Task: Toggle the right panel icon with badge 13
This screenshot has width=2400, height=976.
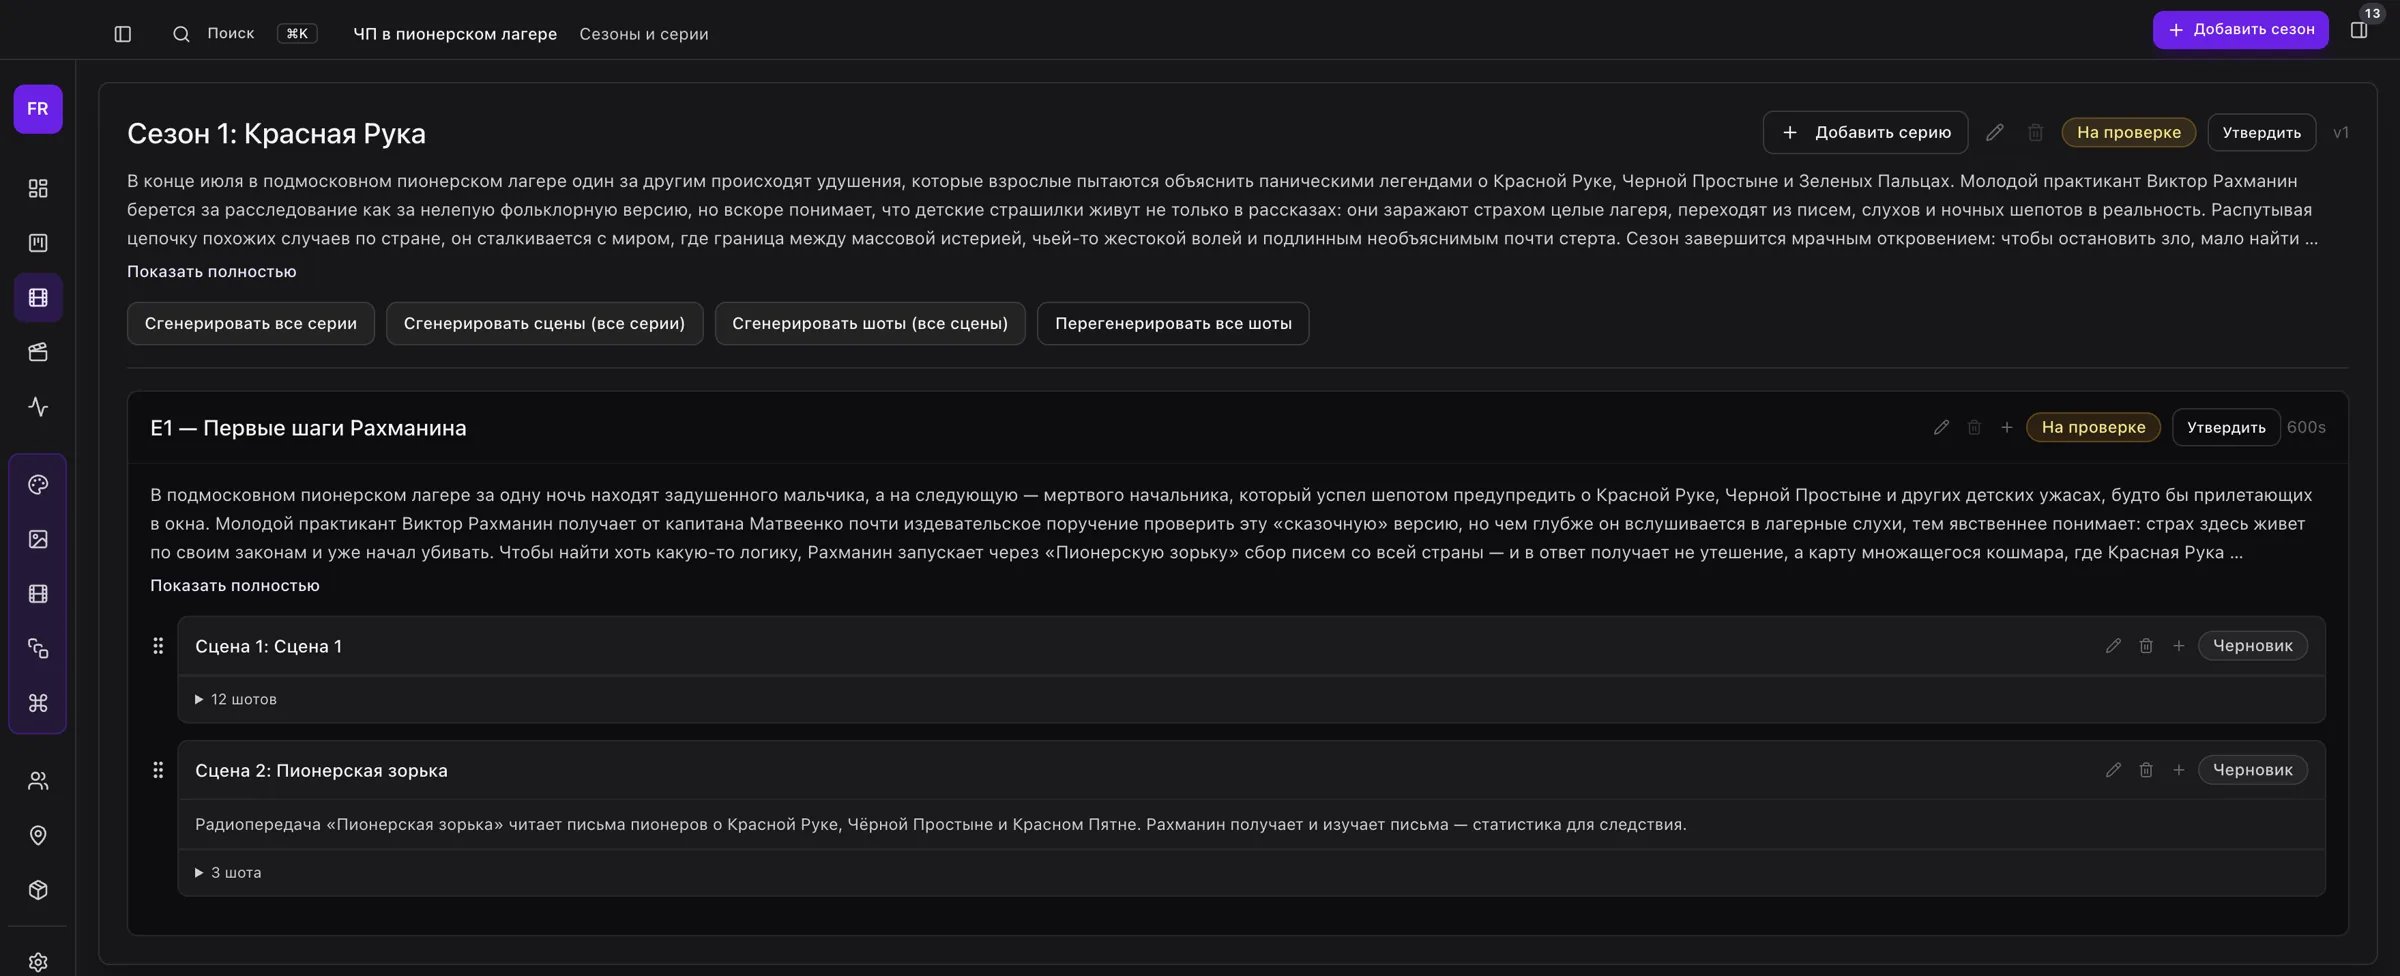Action: 2359,30
